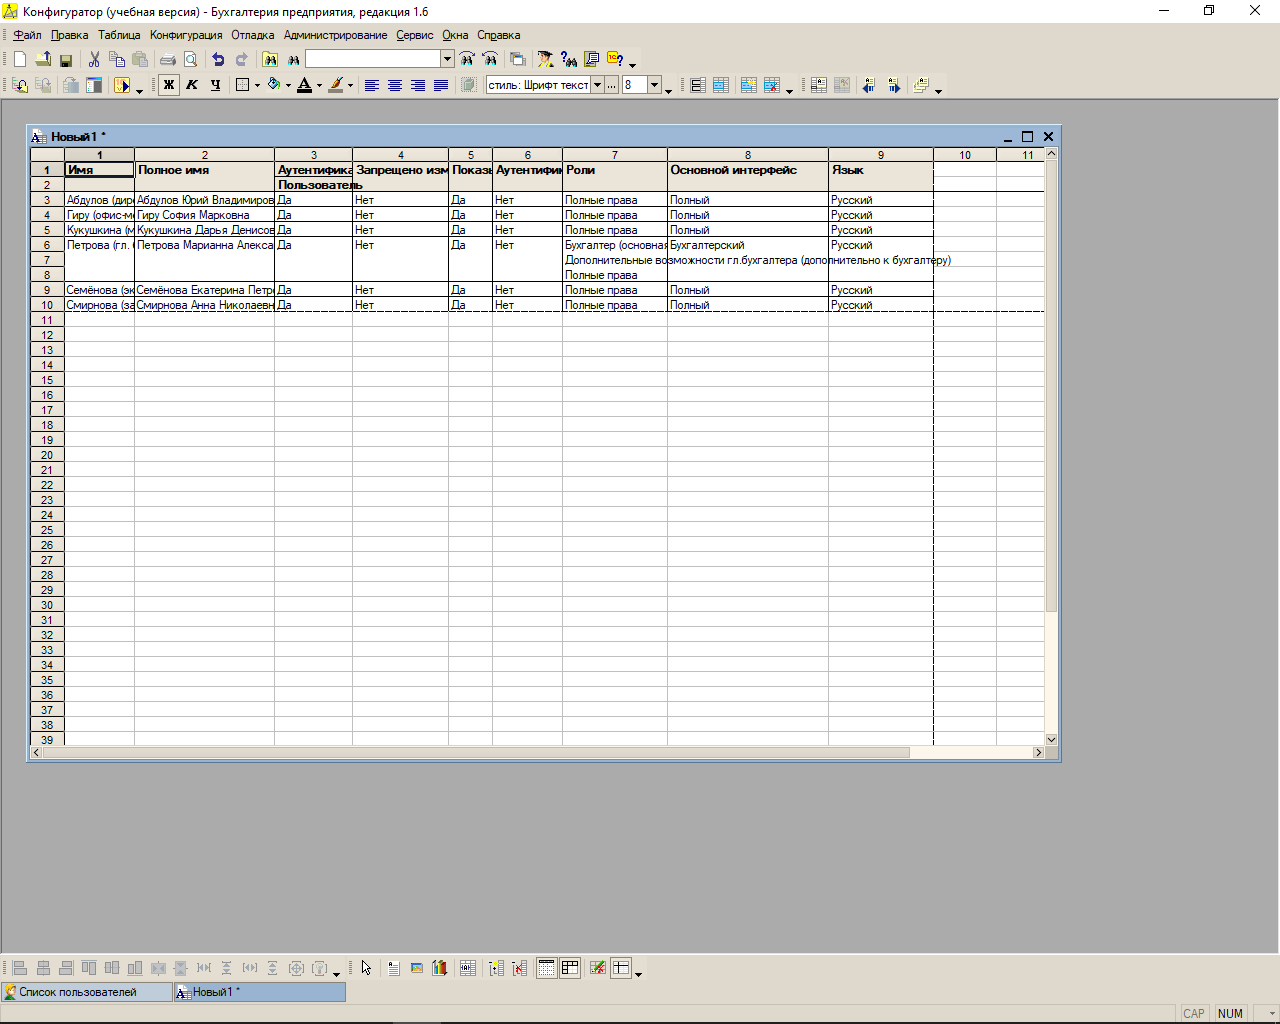Open the font size dropdown
Viewport: 1280px width, 1024px height.
pyautogui.click(x=655, y=85)
